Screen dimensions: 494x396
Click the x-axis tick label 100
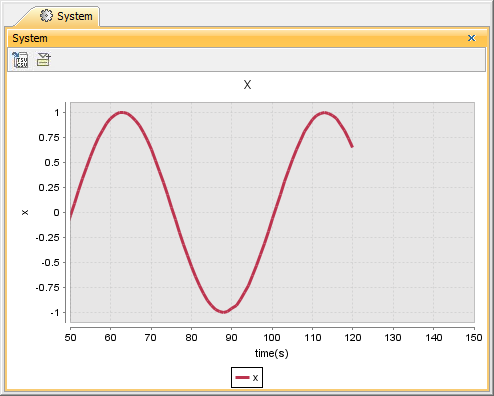272,338
